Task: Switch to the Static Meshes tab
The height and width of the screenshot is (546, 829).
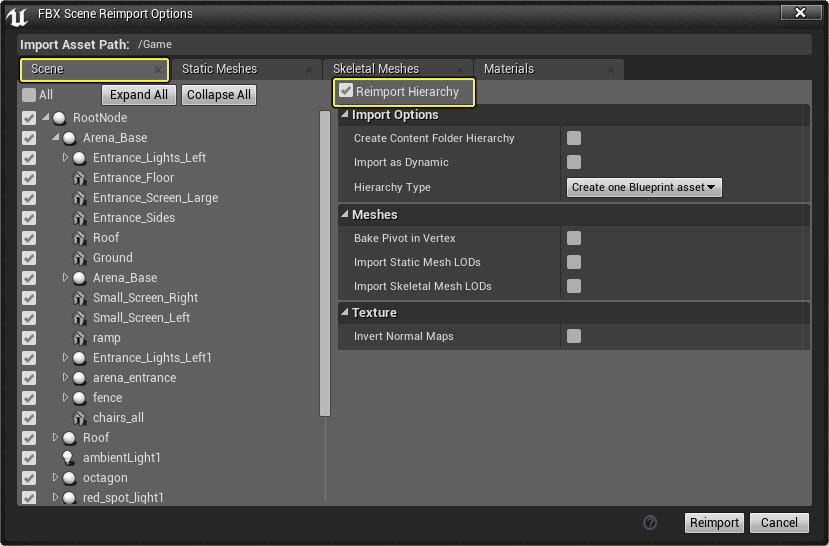Action: click(219, 69)
